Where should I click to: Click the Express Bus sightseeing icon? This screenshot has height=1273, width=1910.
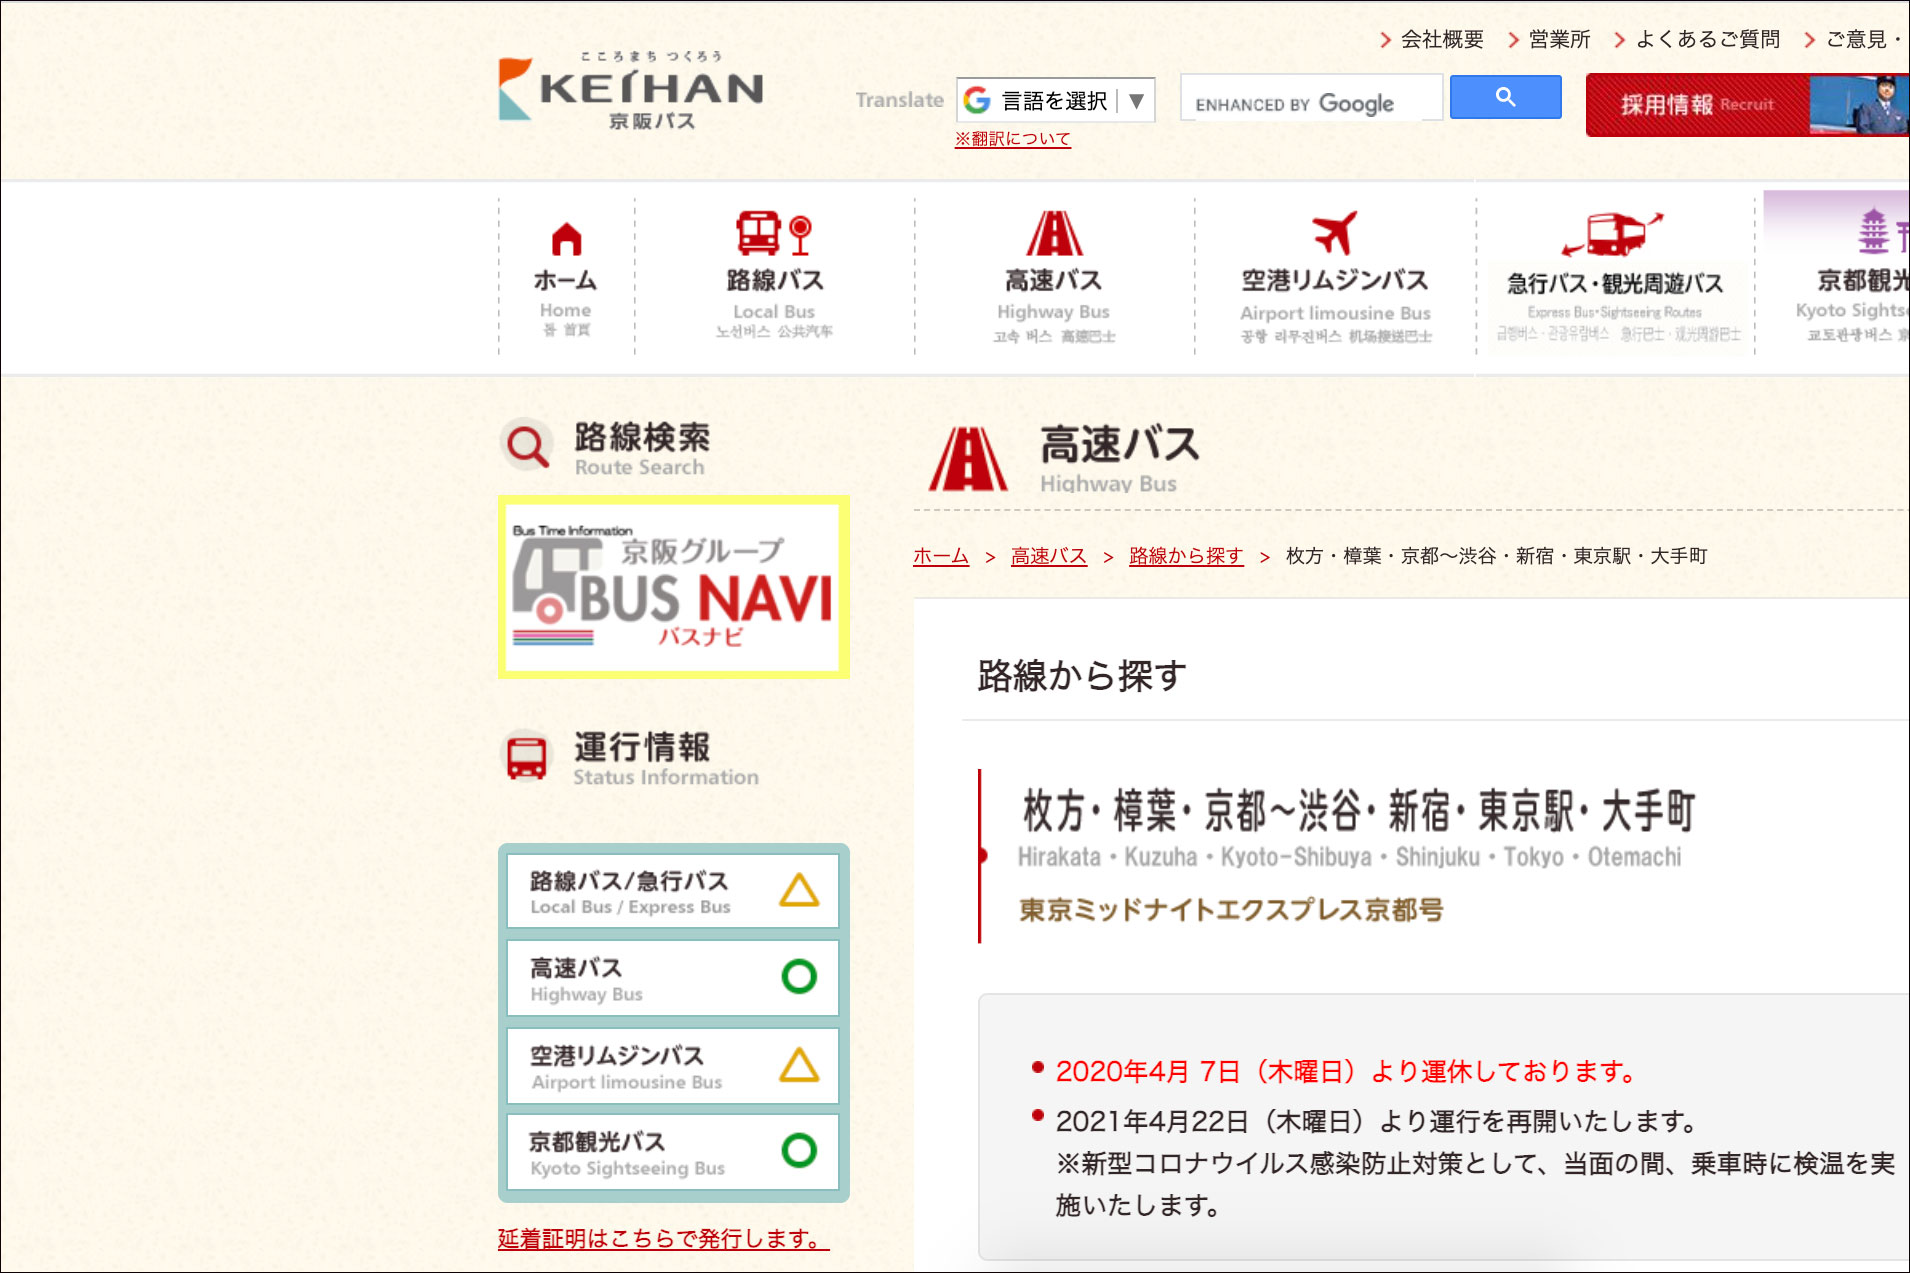[x=1613, y=236]
